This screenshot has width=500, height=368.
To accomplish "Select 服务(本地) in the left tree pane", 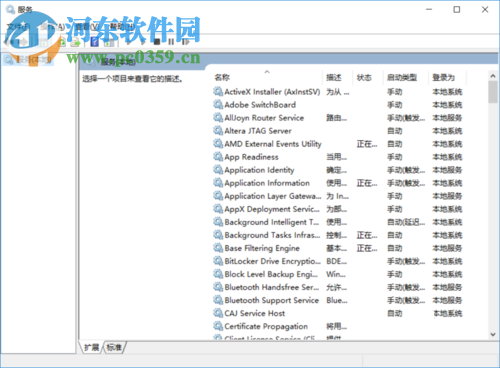I will [28, 60].
